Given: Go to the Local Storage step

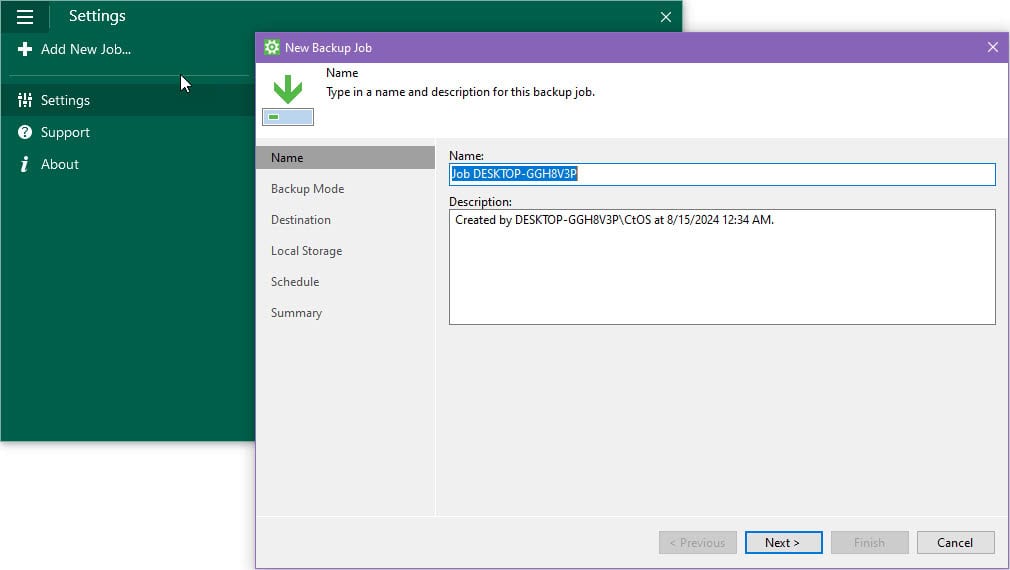Looking at the screenshot, I should pyautogui.click(x=307, y=251).
